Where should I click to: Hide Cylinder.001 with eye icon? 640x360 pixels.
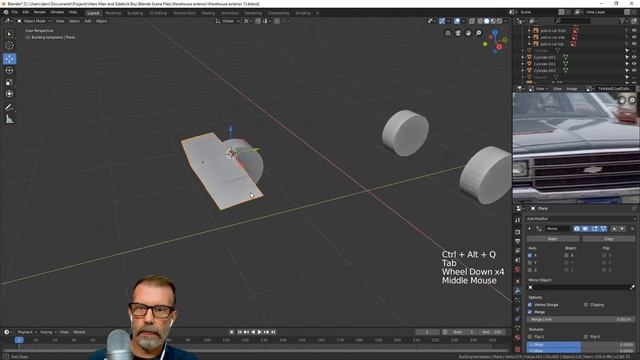pyautogui.click(x=634, y=57)
